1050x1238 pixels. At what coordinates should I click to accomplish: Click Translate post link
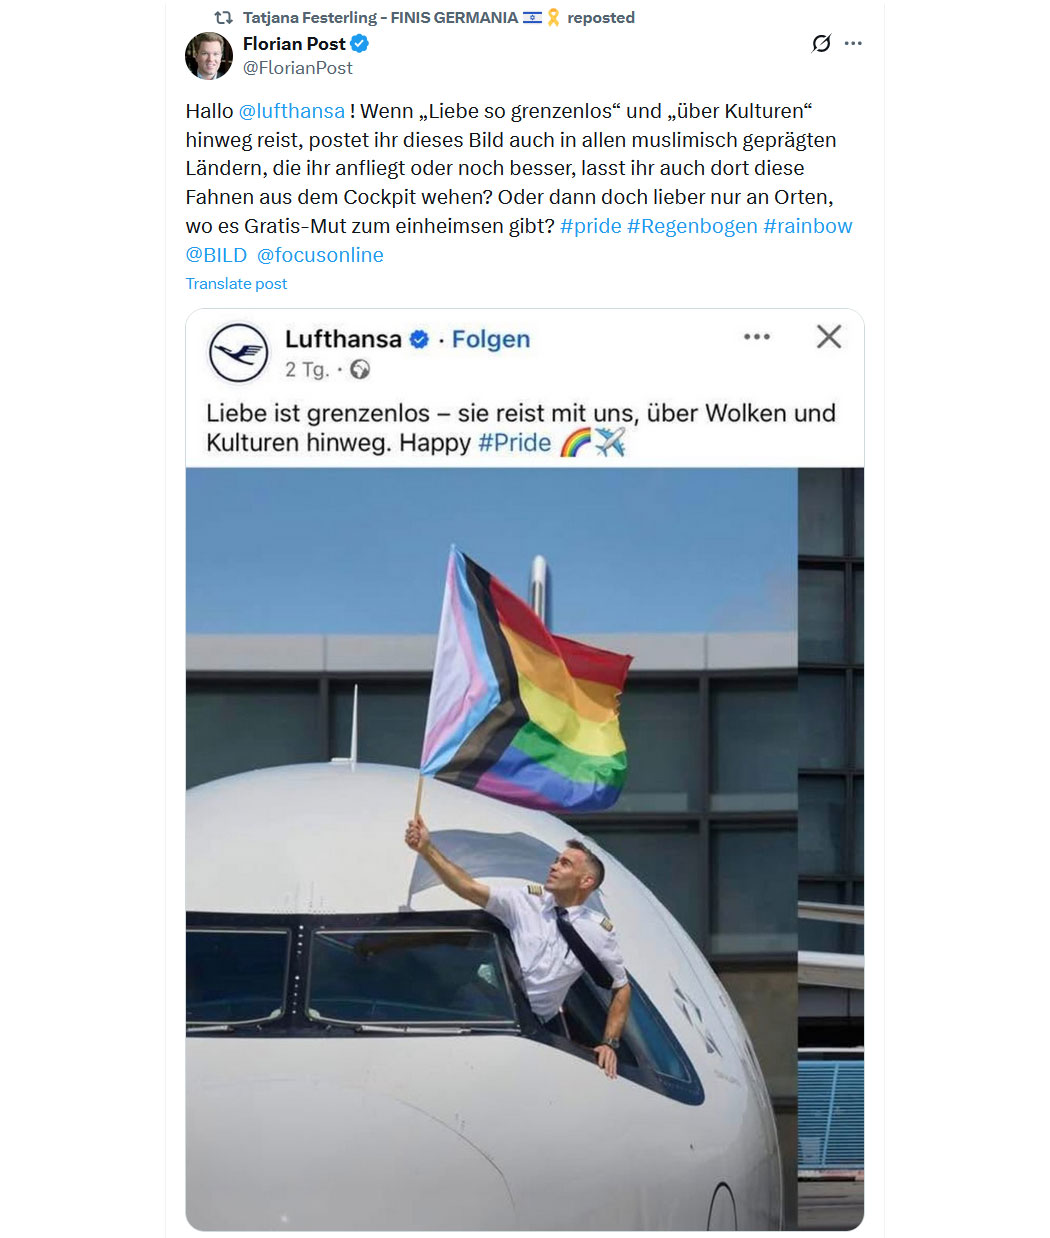pos(236,283)
